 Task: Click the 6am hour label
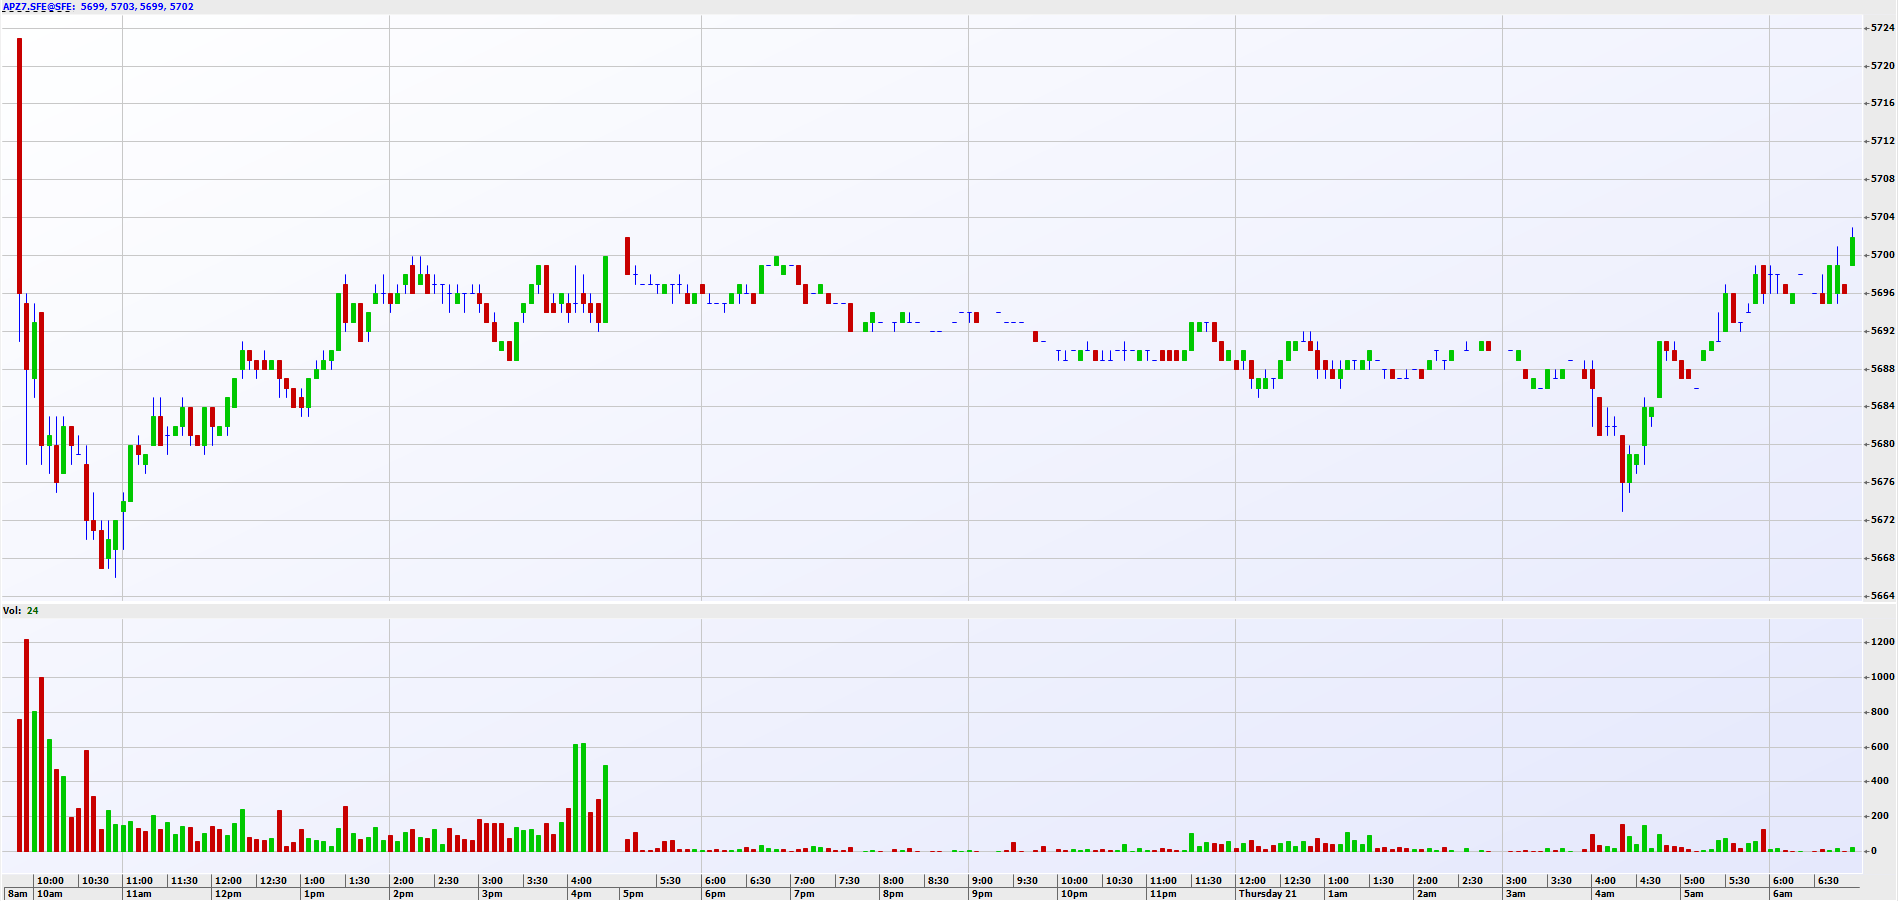tap(1783, 894)
